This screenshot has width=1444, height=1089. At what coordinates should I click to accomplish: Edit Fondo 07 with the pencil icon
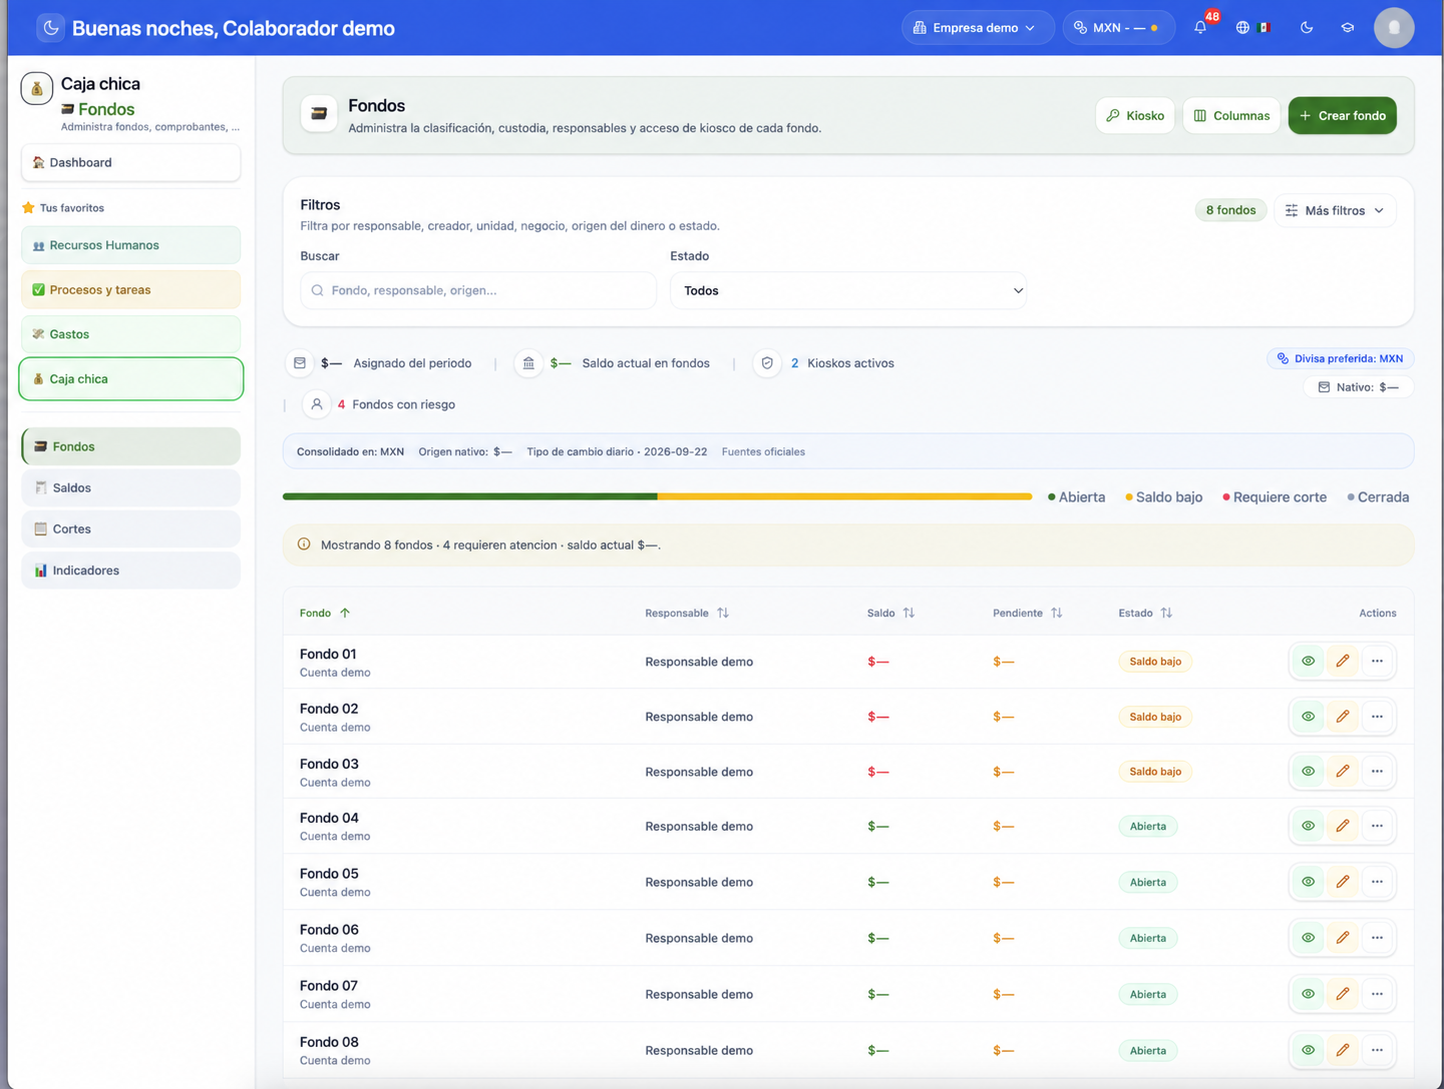[1342, 994]
